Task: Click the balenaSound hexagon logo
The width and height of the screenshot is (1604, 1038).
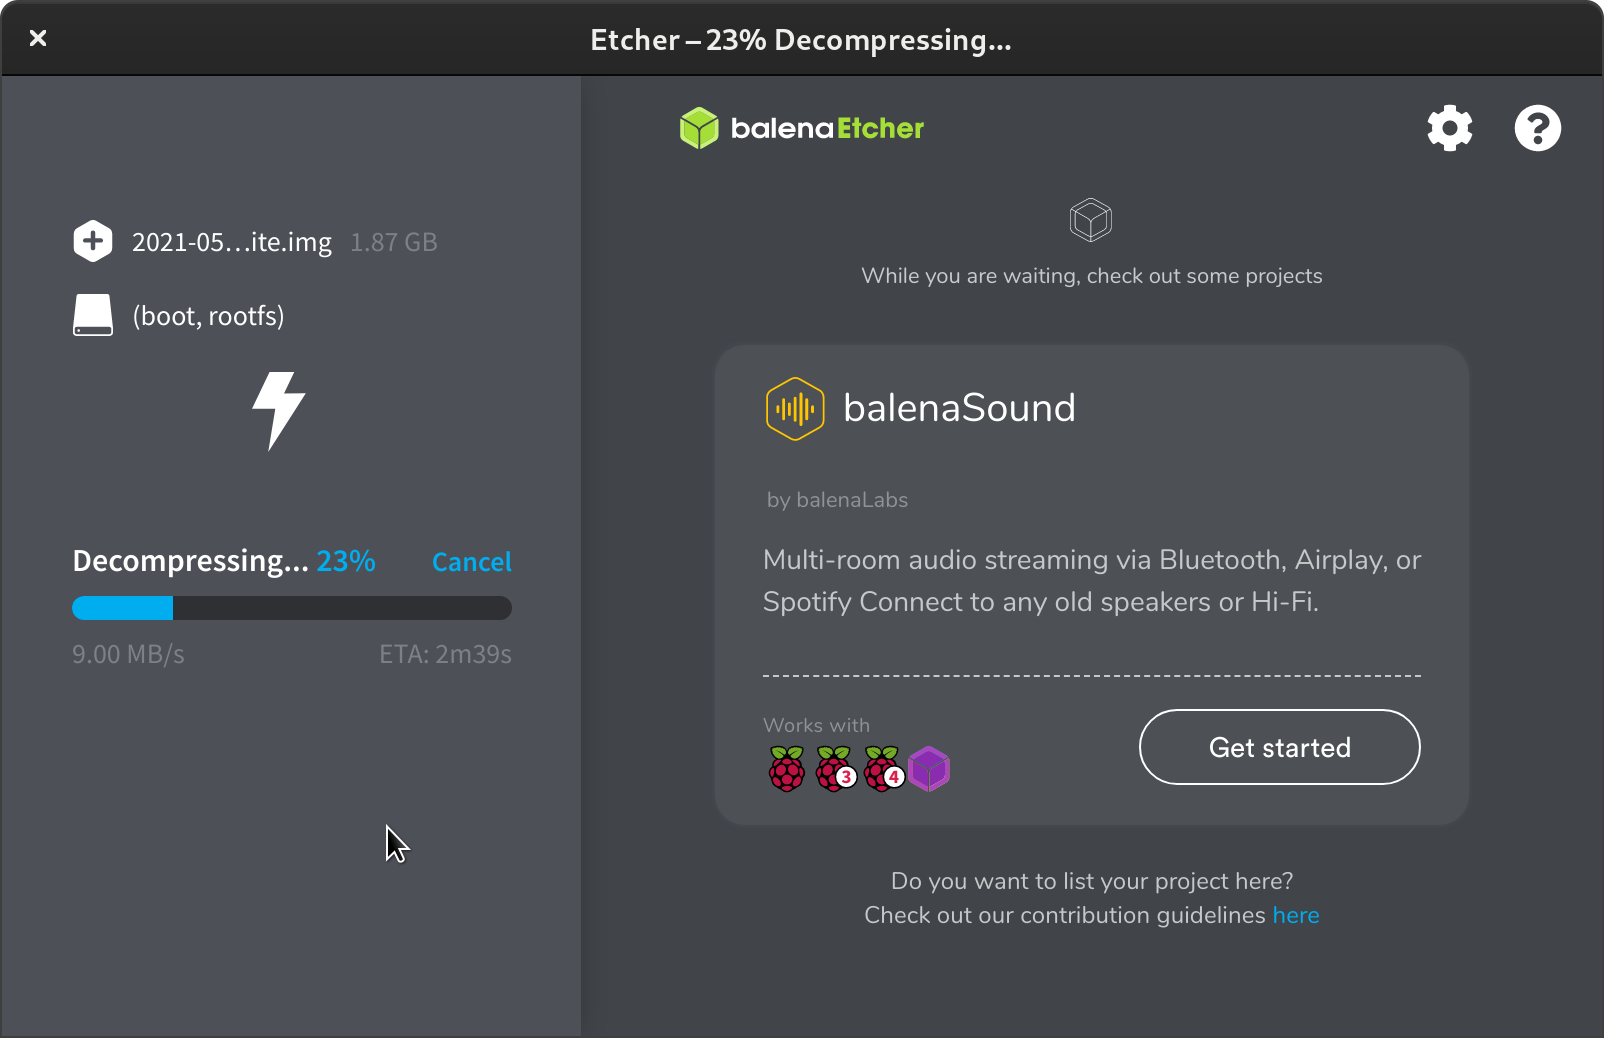Action: (795, 409)
